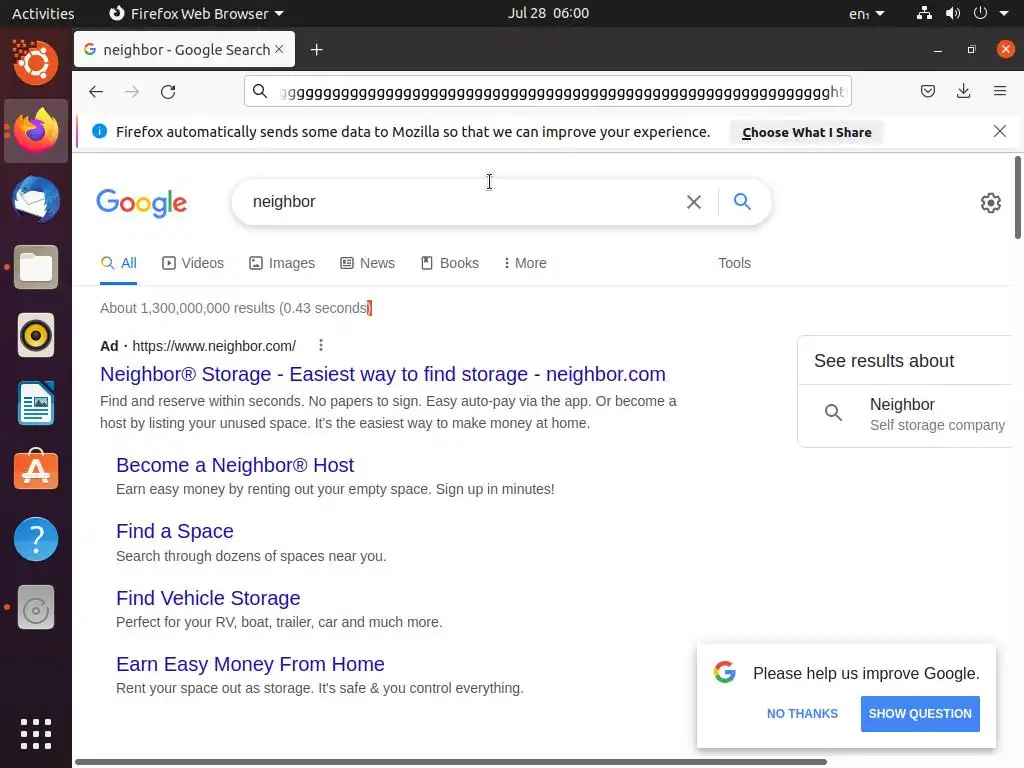Click the Google logo
Viewport: 1024px width, 768px height.
pyautogui.click(x=142, y=203)
